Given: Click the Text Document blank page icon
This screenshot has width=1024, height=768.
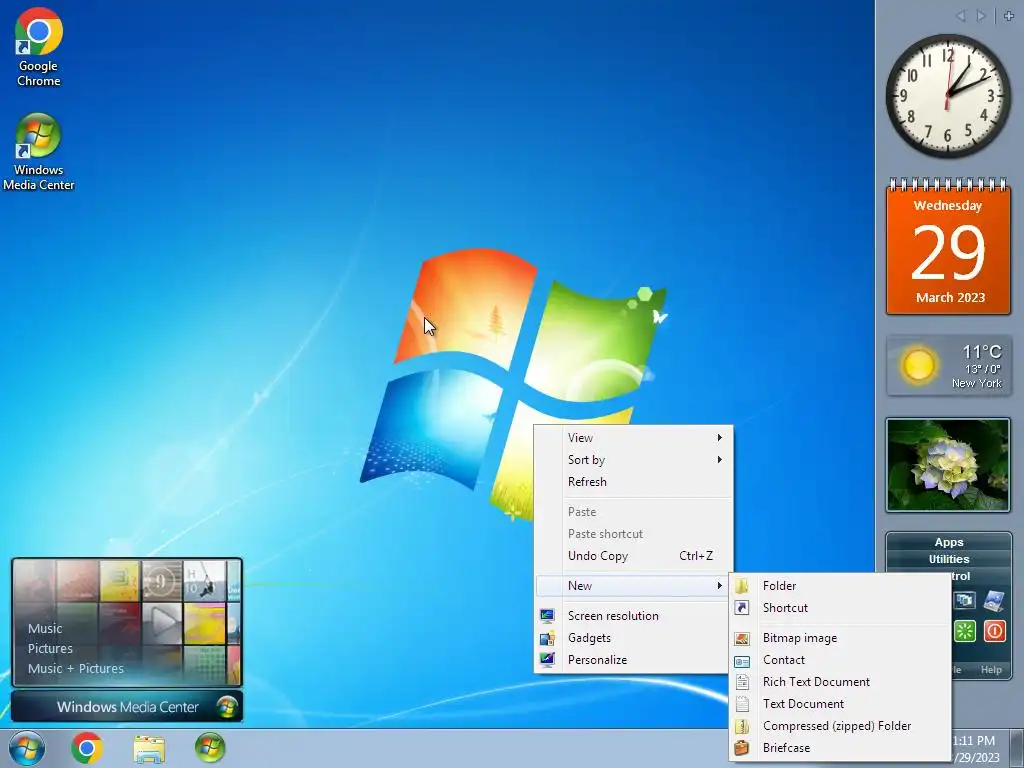Looking at the screenshot, I should point(742,704).
